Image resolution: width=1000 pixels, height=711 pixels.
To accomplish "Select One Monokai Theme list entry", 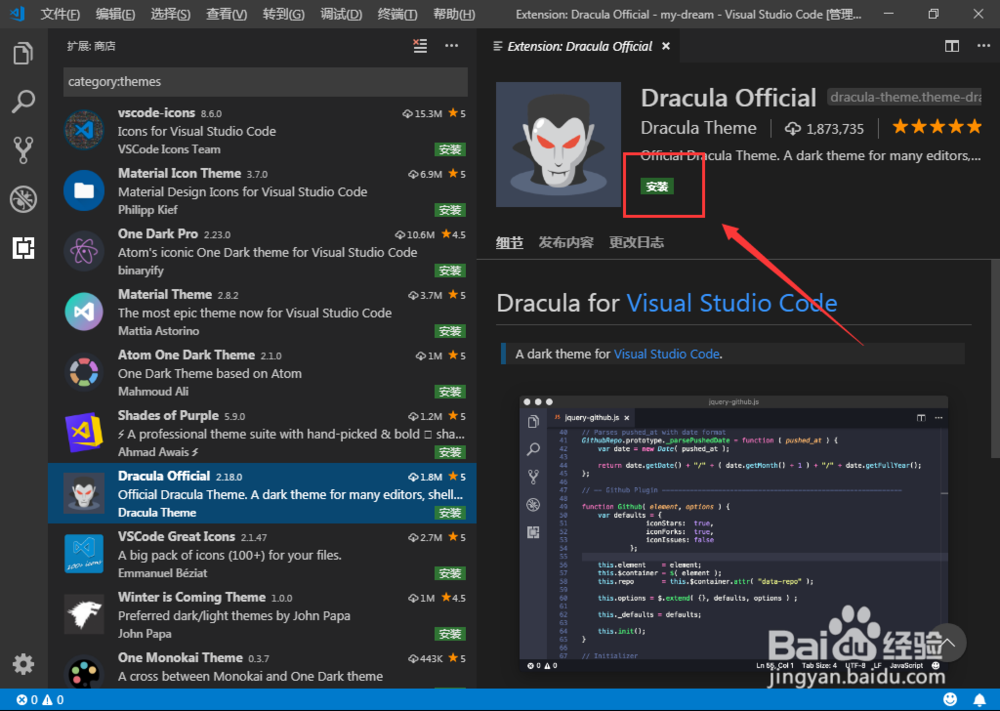I will [x=262, y=668].
